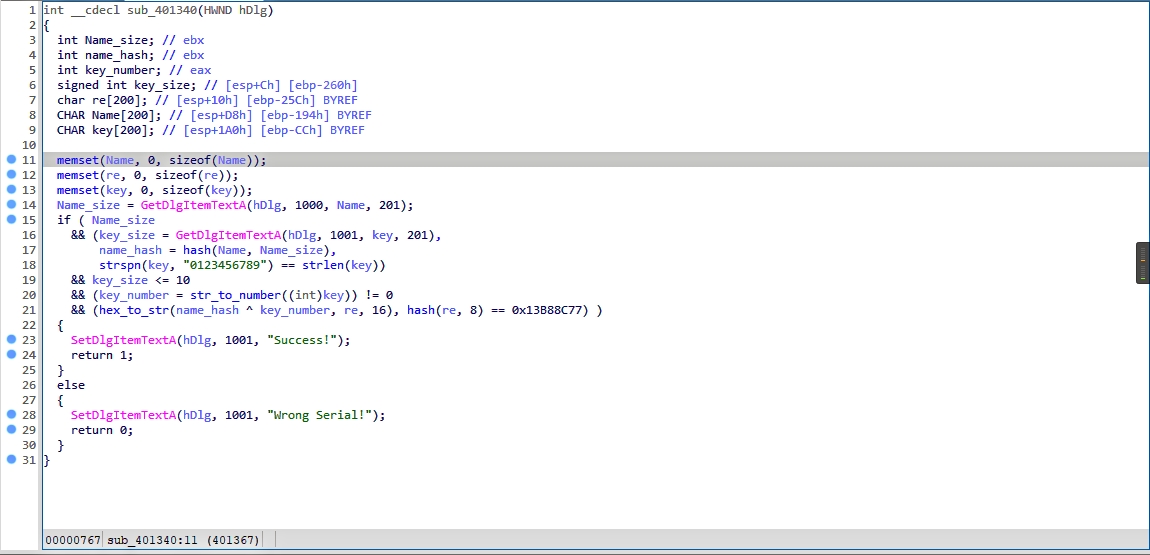The height and width of the screenshot is (555, 1150).
Task: Click line number 22 in gutter
Action: click(28, 325)
